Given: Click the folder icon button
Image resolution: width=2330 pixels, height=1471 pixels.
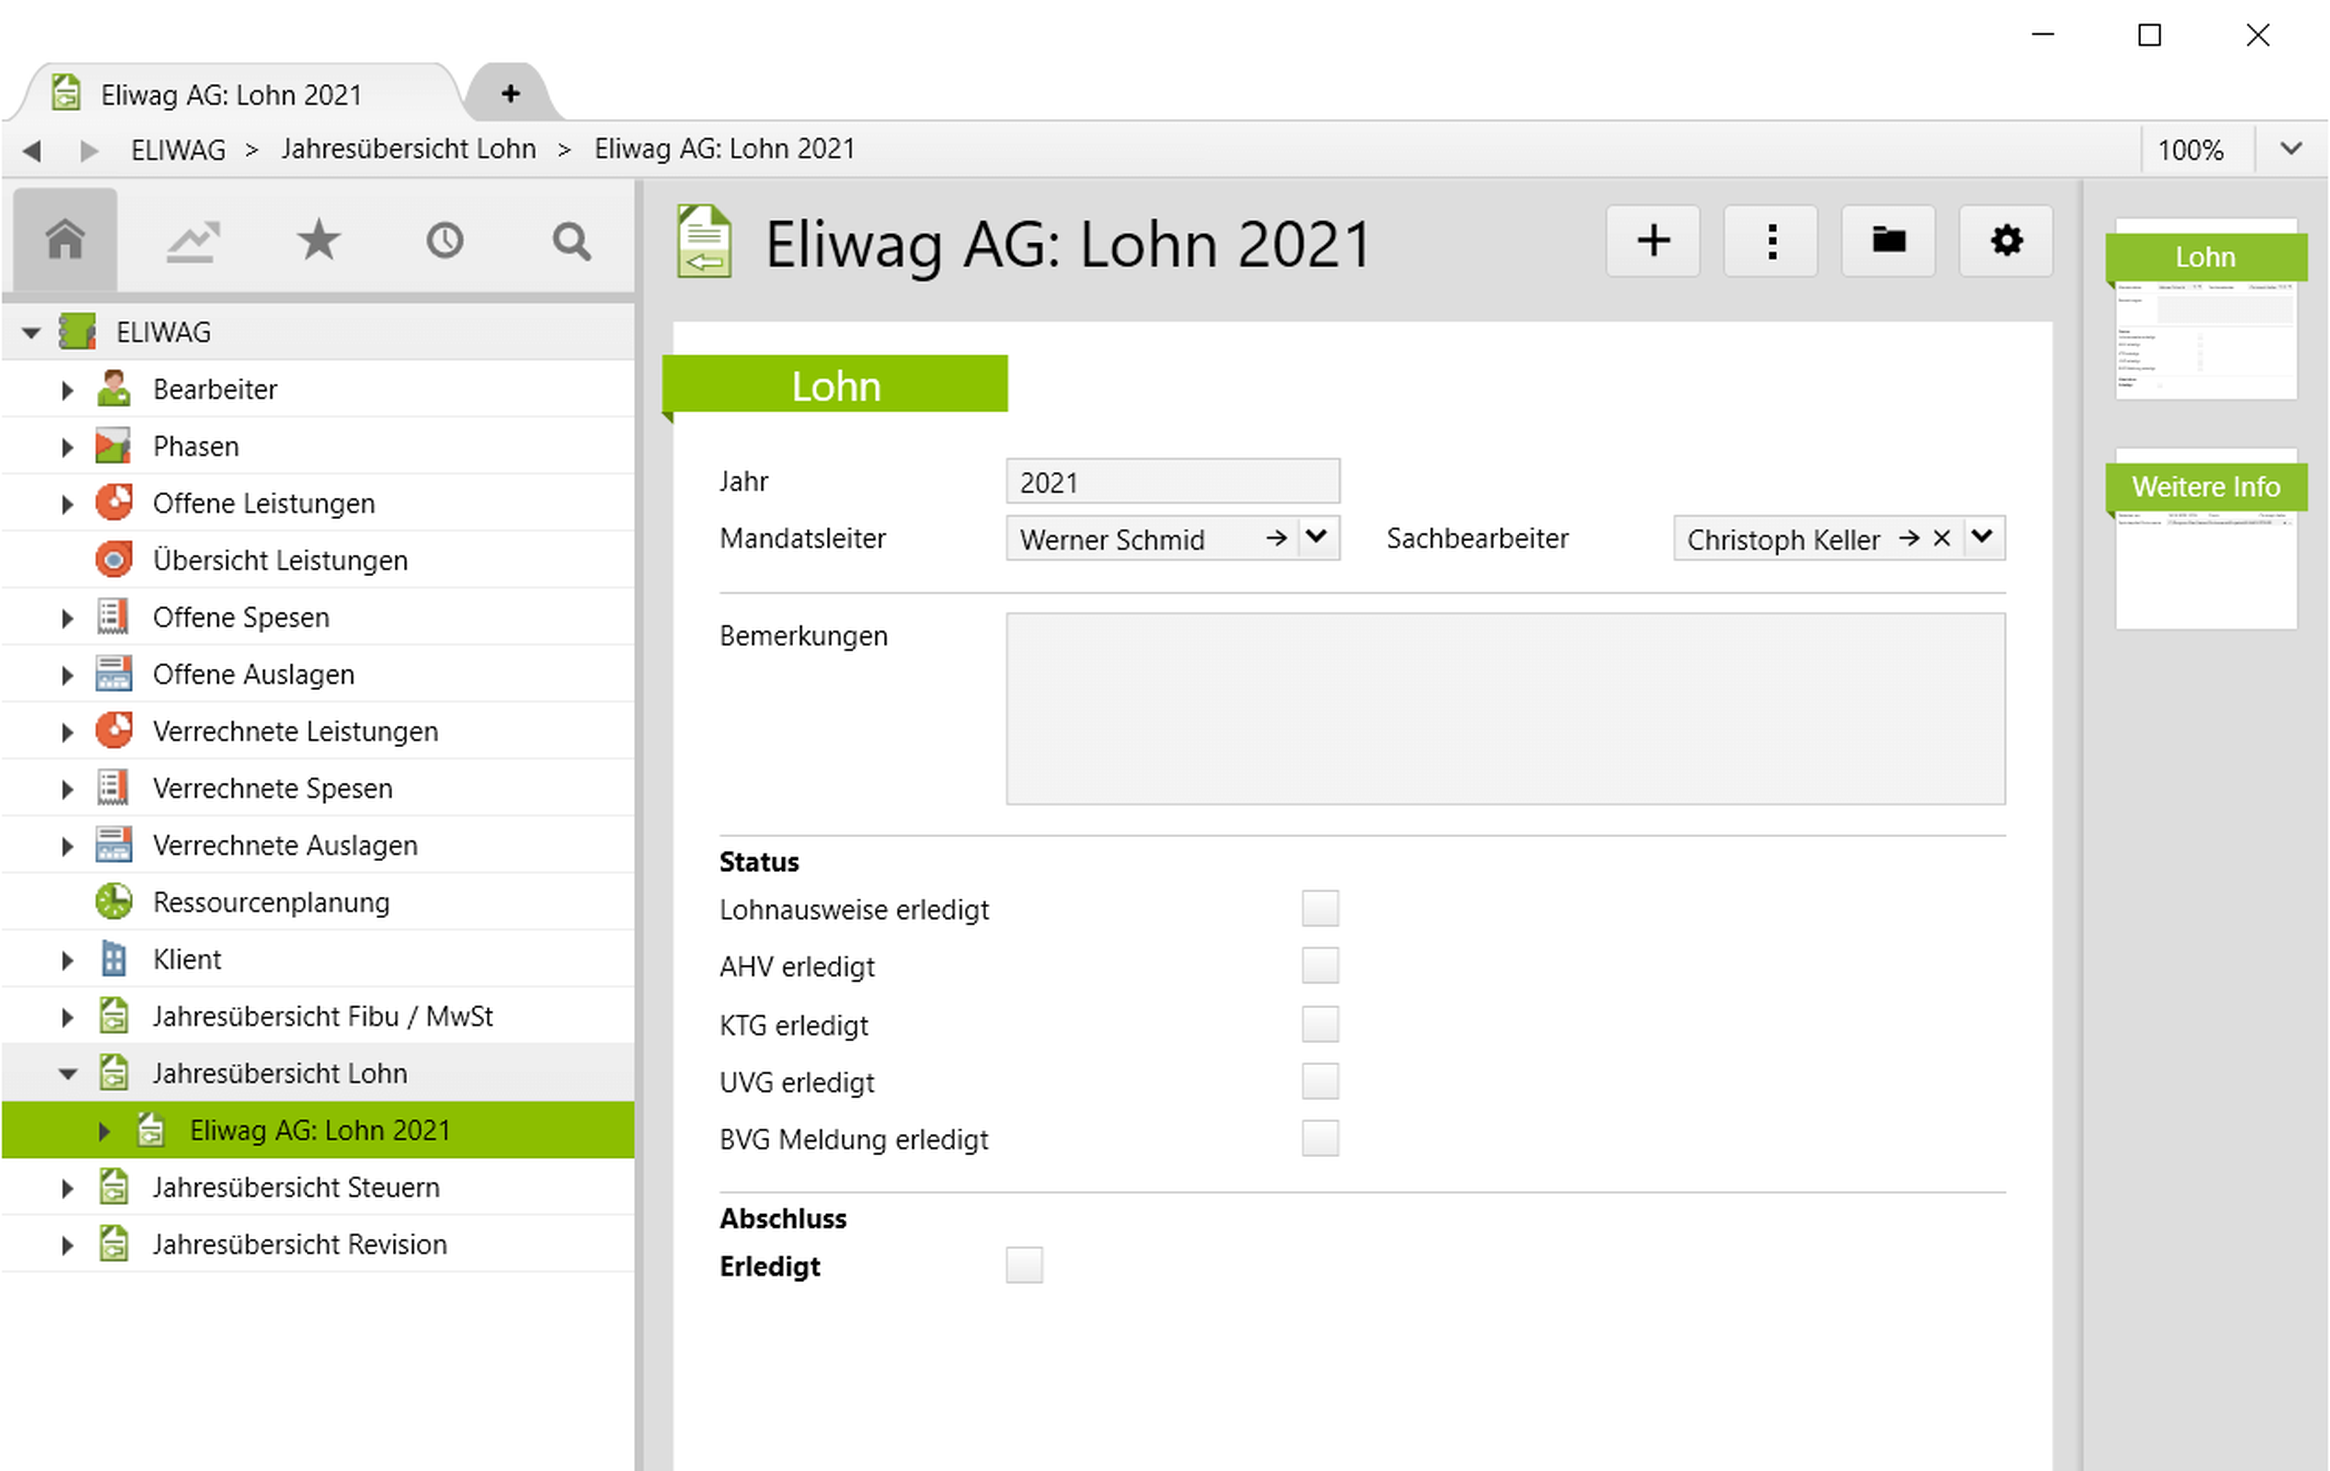Looking at the screenshot, I should (x=1888, y=241).
